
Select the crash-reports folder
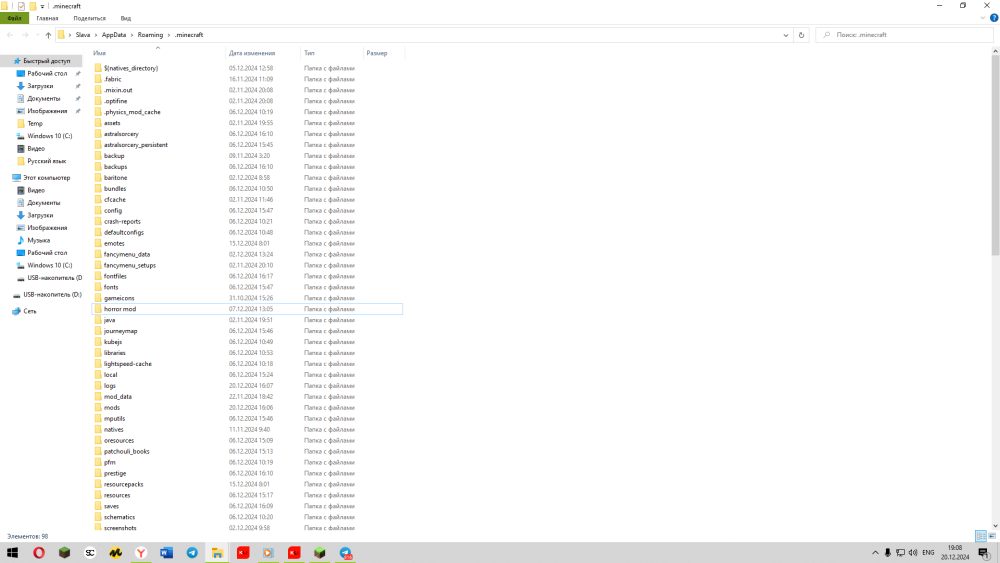click(122, 221)
